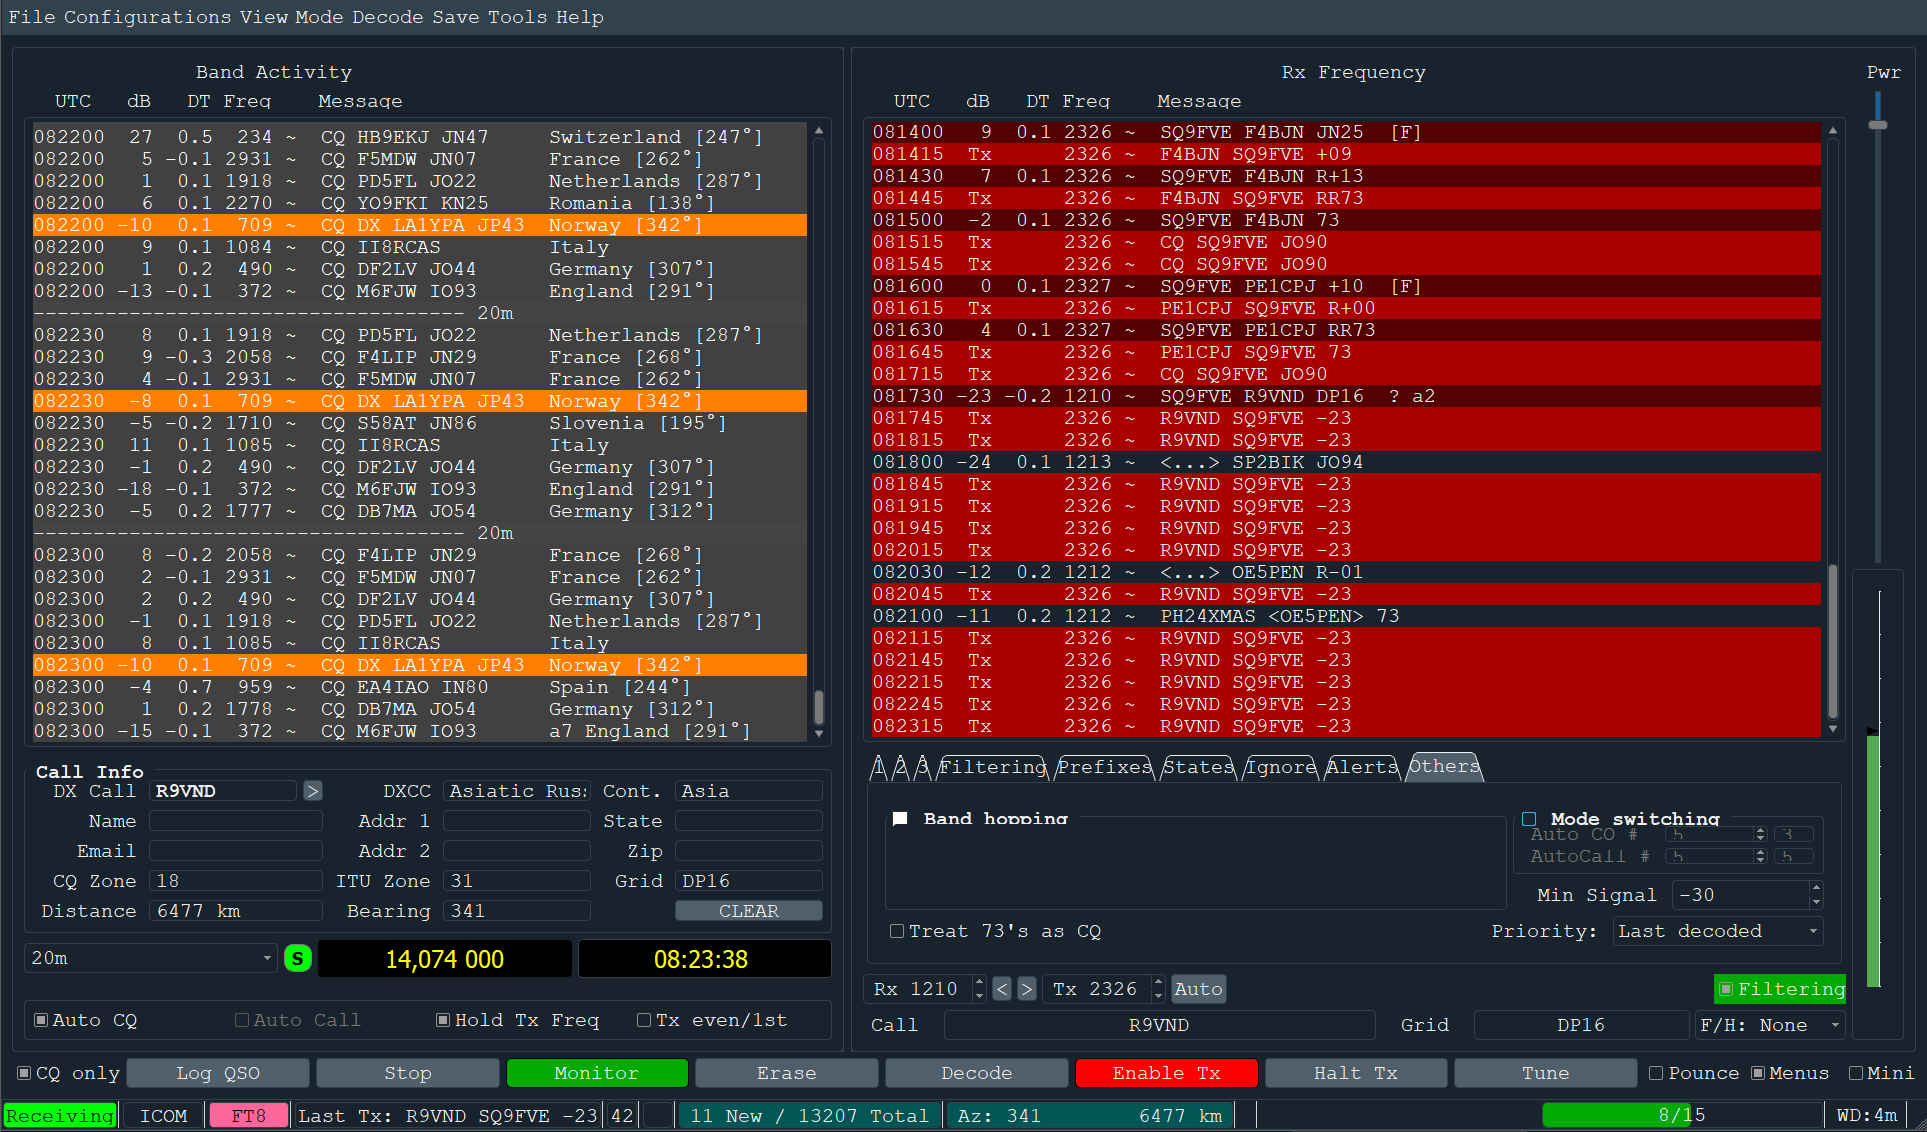The width and height of the screenshot is (1927, 1132).
Task: Click the red Enable Tx button
Action: (1166, 1073)
